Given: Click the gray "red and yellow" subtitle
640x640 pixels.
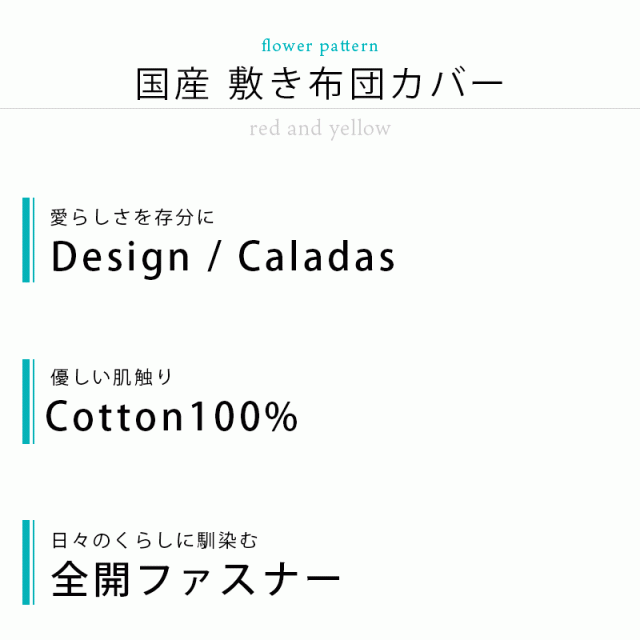Looking at the screenshot, I should click(319, 129).
